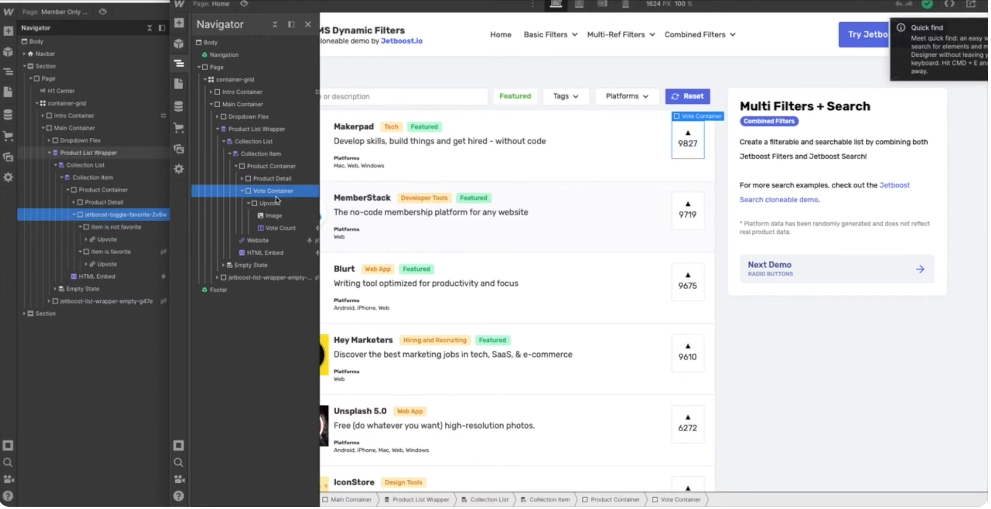The width and height of the screenshot is (991, 509).
Task: Select Product Container in bottom breadcrumb bar
Action: tap(610, 500)
